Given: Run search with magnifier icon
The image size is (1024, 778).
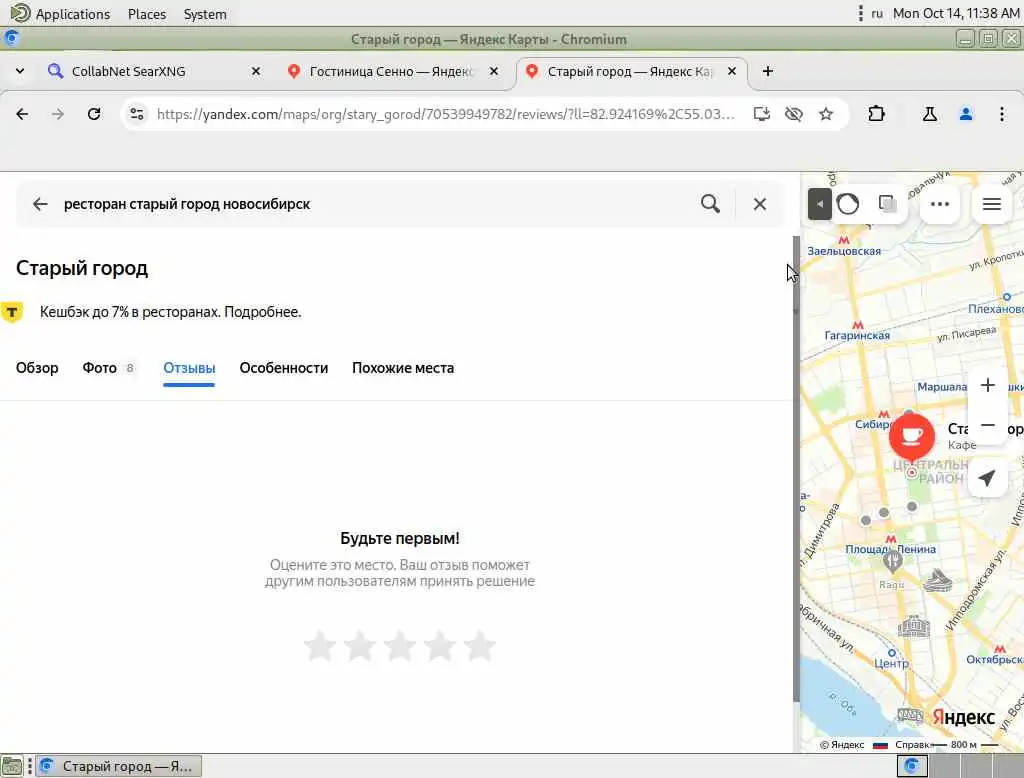Looking at the screenshot, I should pyautogui.click(x=710, y=204).
